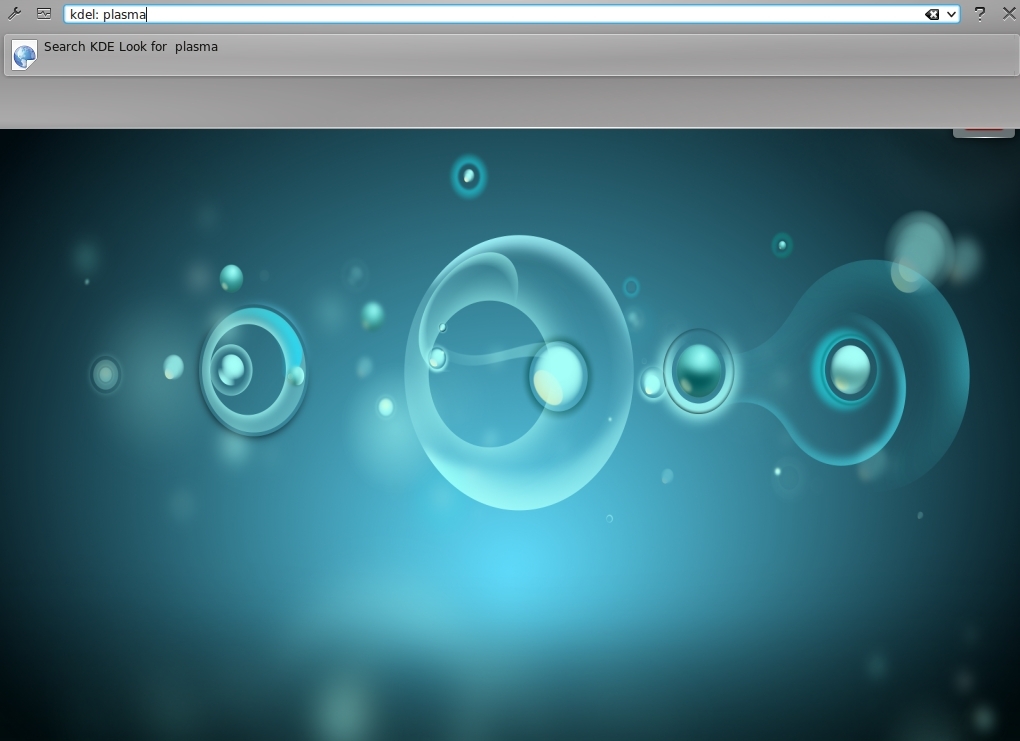The width and height of the screenshot is (1020, 741).
Task: Close the KRunner search bar
Action: click(x=1009, y=14)
